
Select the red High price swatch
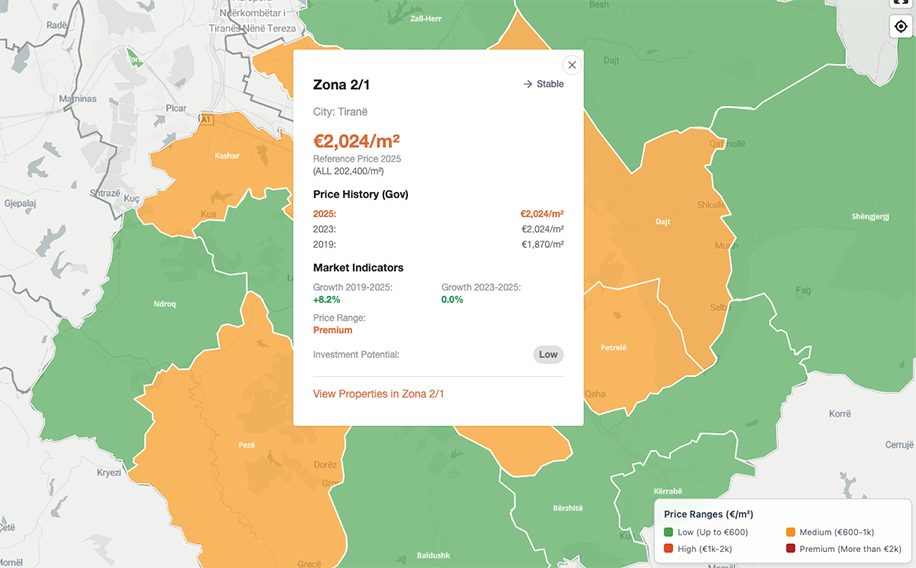669,549
